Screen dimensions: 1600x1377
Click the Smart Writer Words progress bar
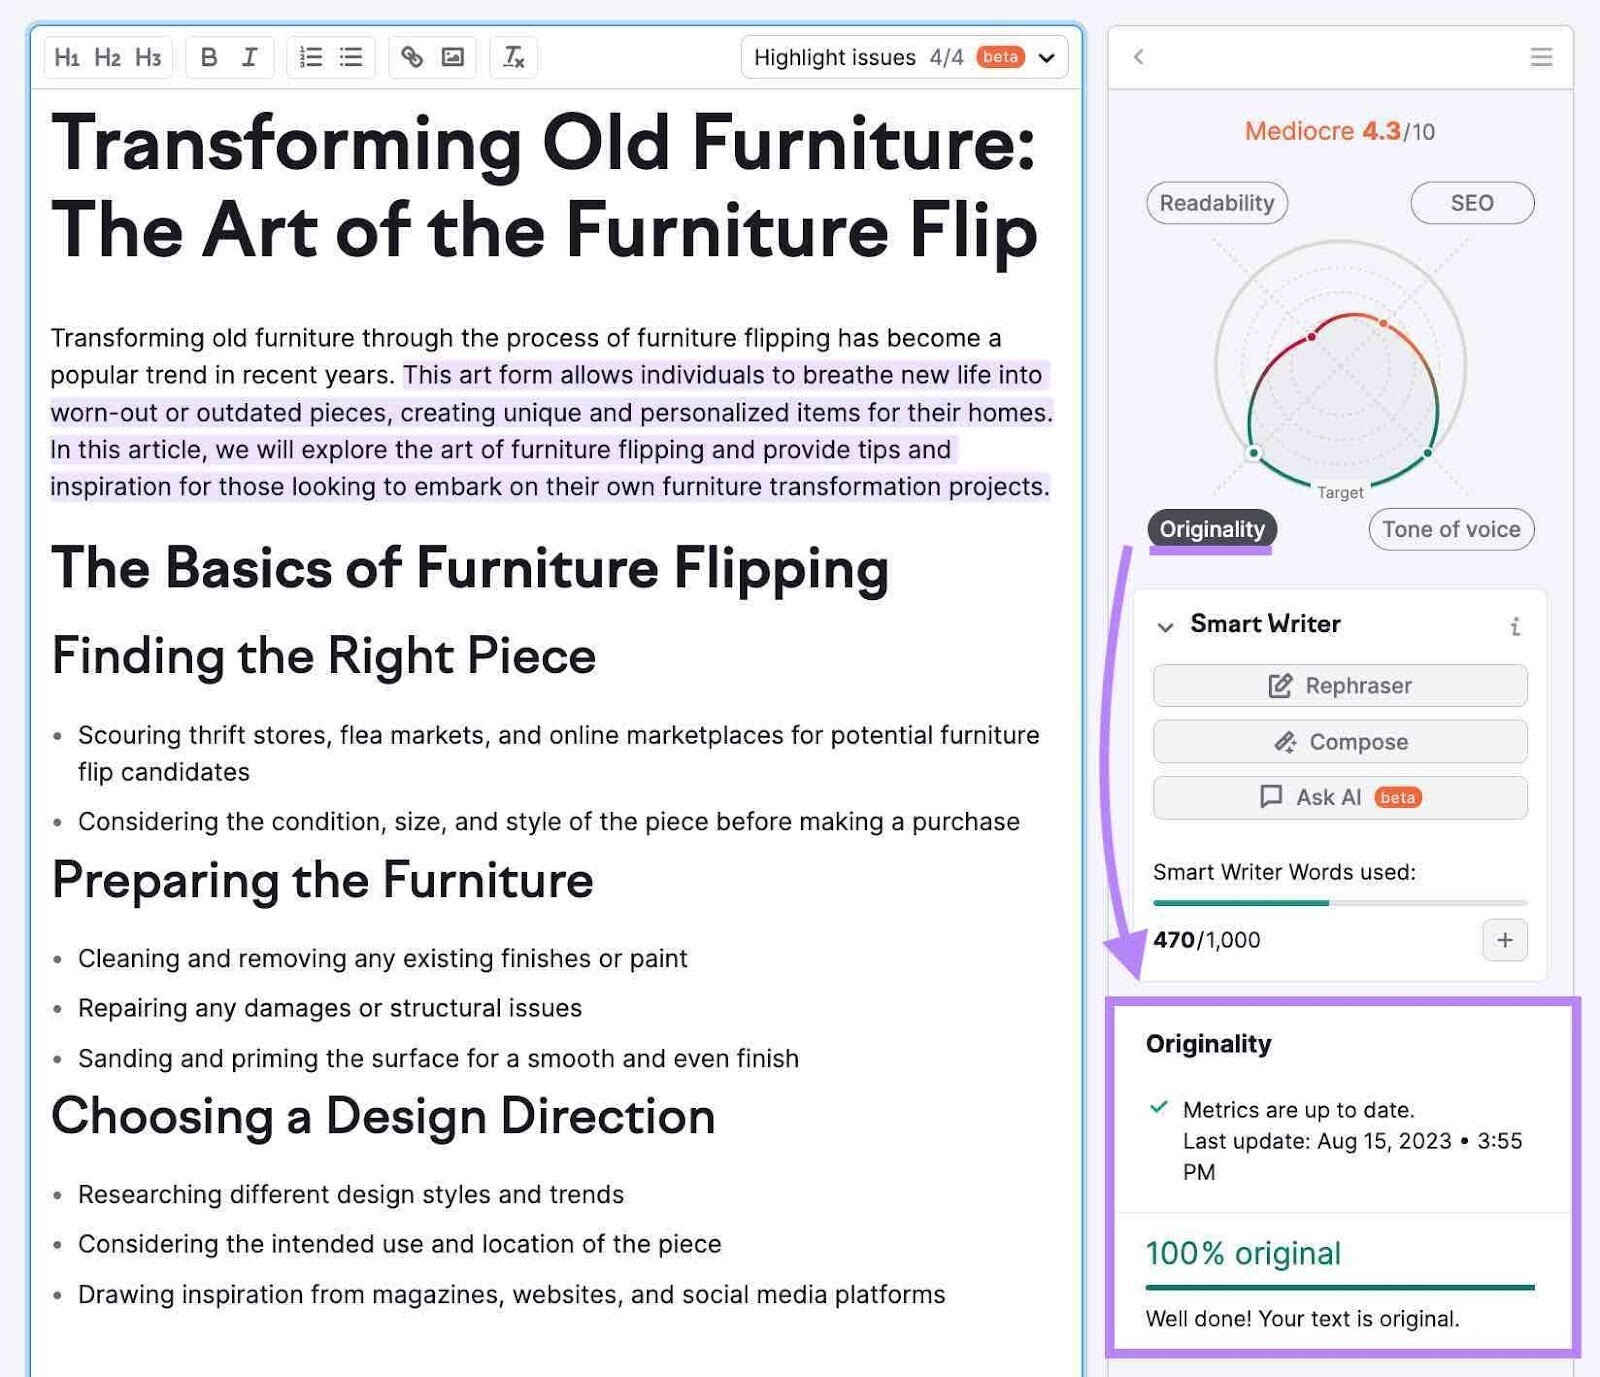click(x=1339, y=903)
